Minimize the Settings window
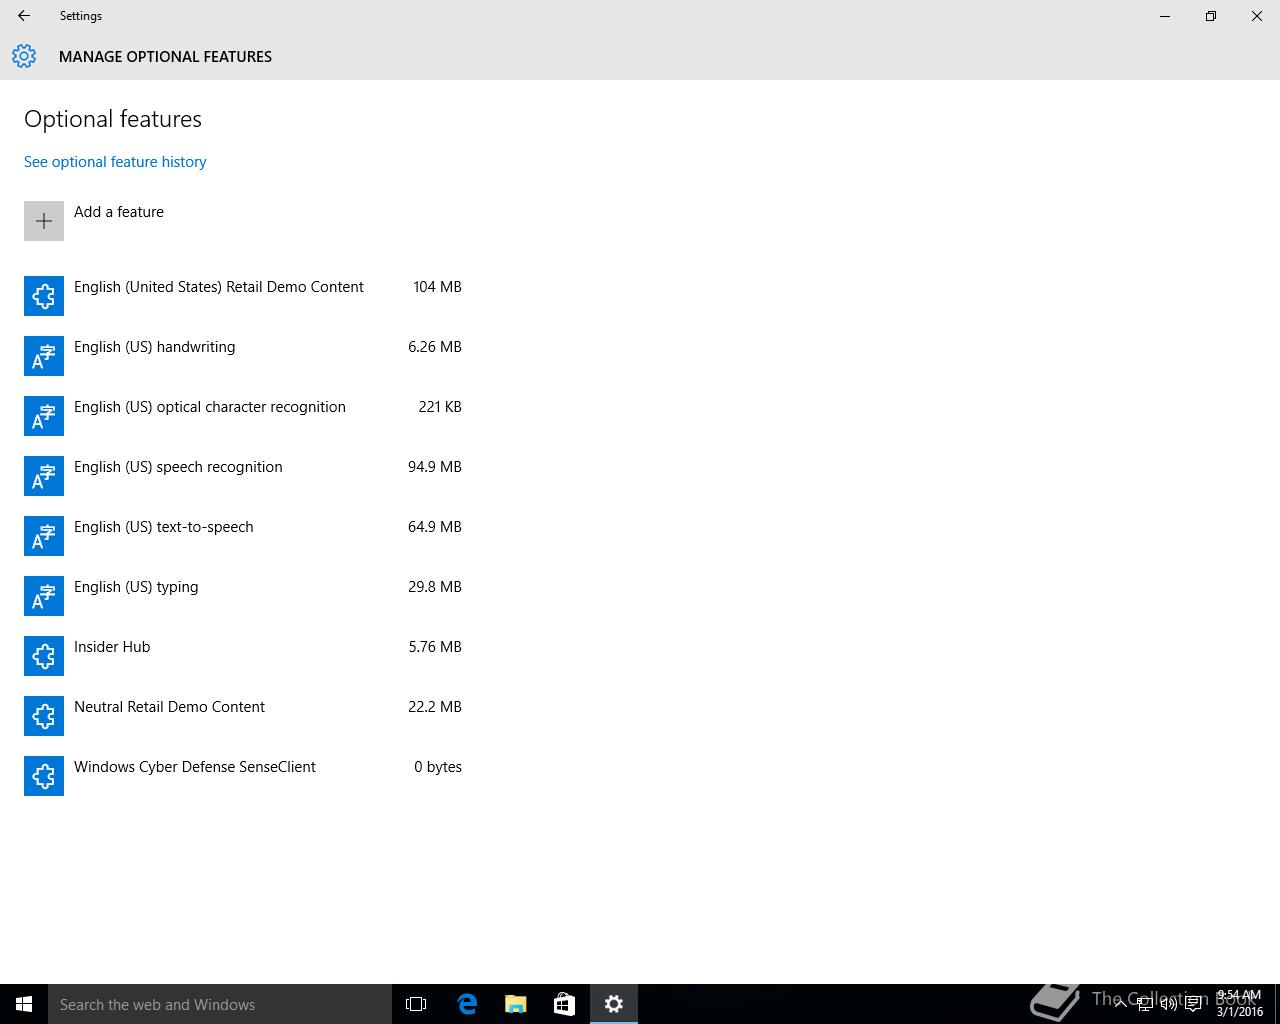 tap(1165, 16)
